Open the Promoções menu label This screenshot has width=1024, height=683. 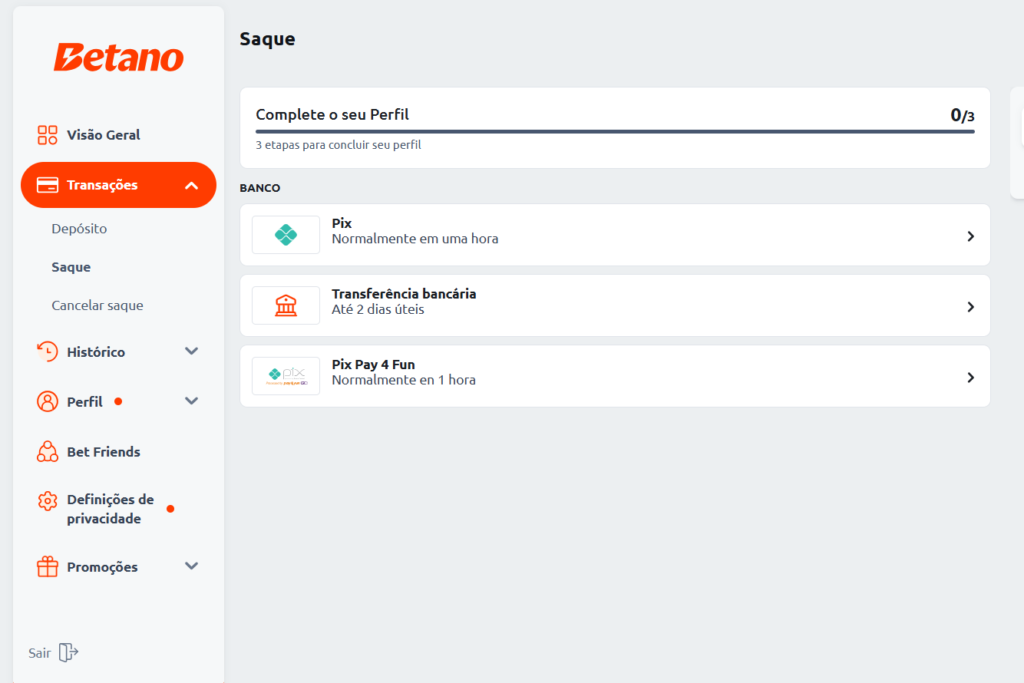pos(102,567)
